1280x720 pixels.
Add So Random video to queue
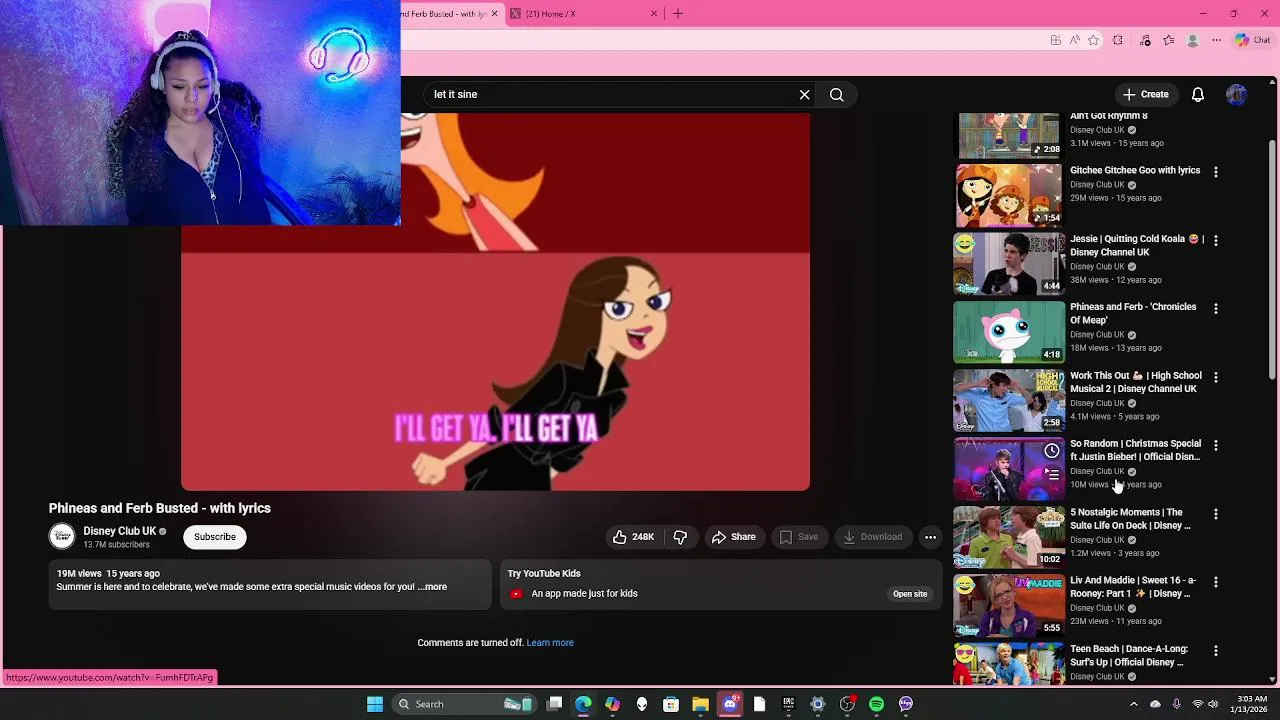pos(1052,474)
